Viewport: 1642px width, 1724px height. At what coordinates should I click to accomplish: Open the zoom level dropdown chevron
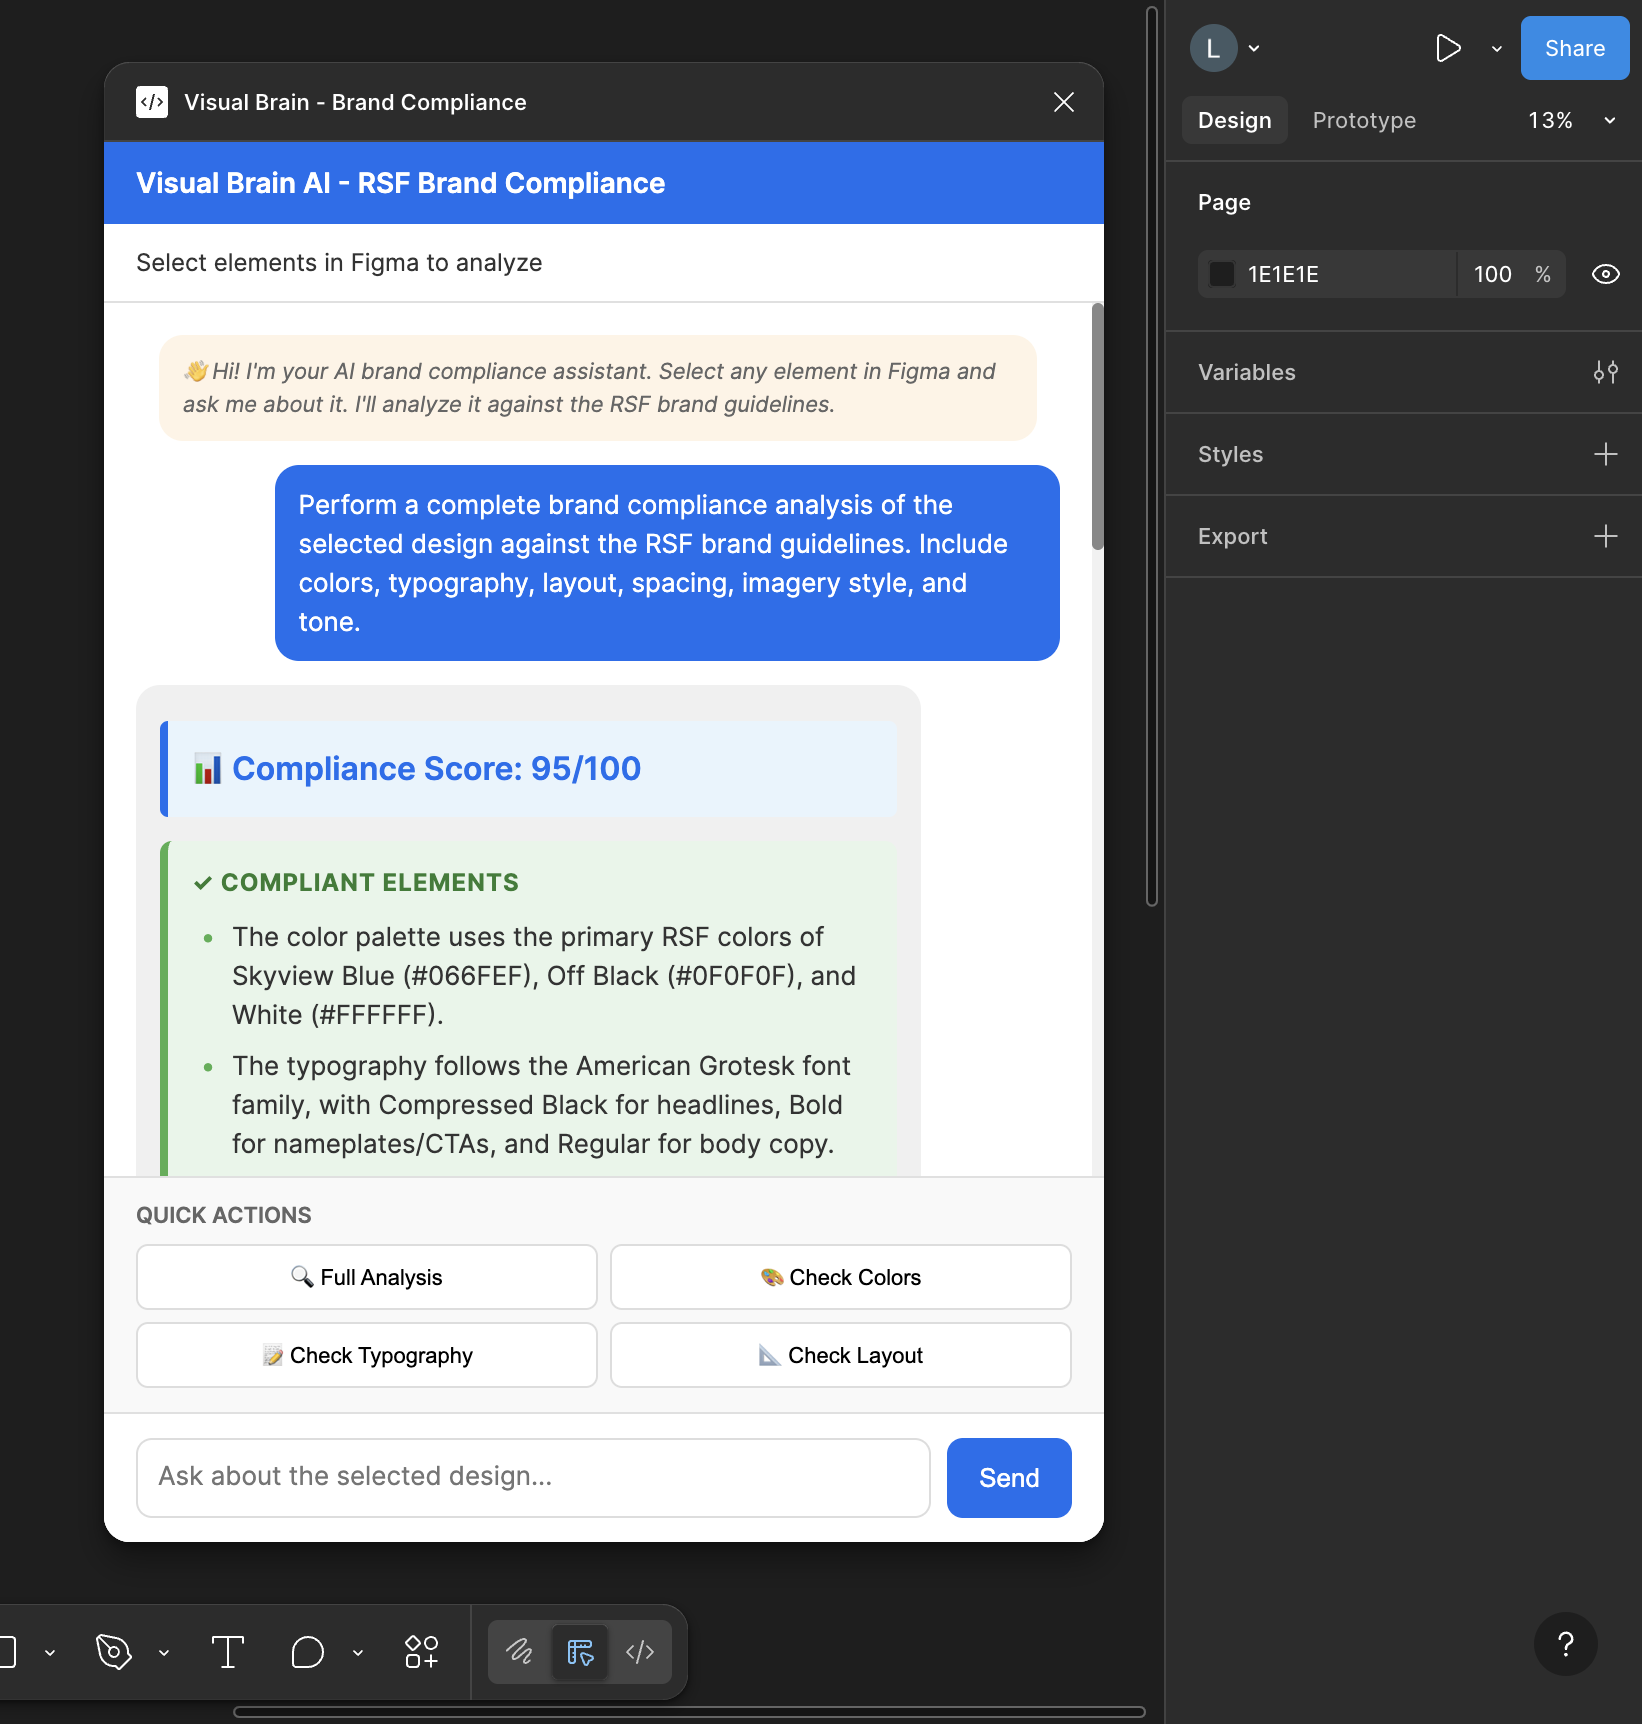tap(1610, 120)
